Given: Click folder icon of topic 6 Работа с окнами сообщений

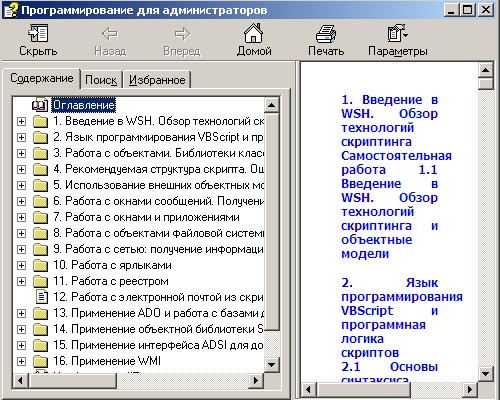Looking at the screenshot, I should [x=41, y=201].
